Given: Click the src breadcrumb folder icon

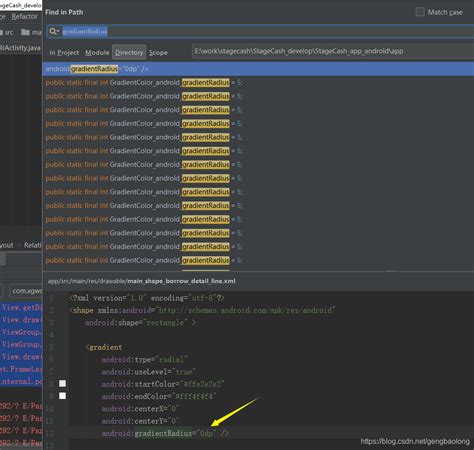Looking at the screenshot, I should coord(1,32).
